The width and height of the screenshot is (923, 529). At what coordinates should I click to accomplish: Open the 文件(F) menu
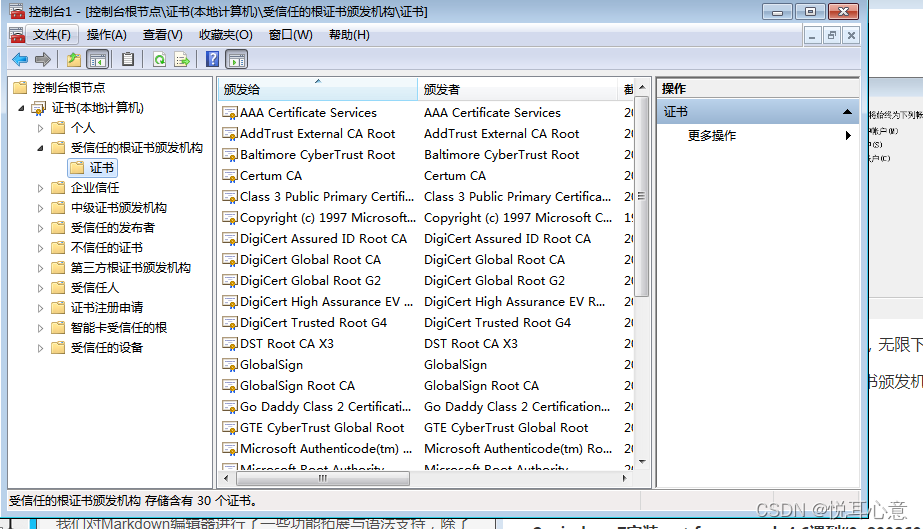(51, 35)
